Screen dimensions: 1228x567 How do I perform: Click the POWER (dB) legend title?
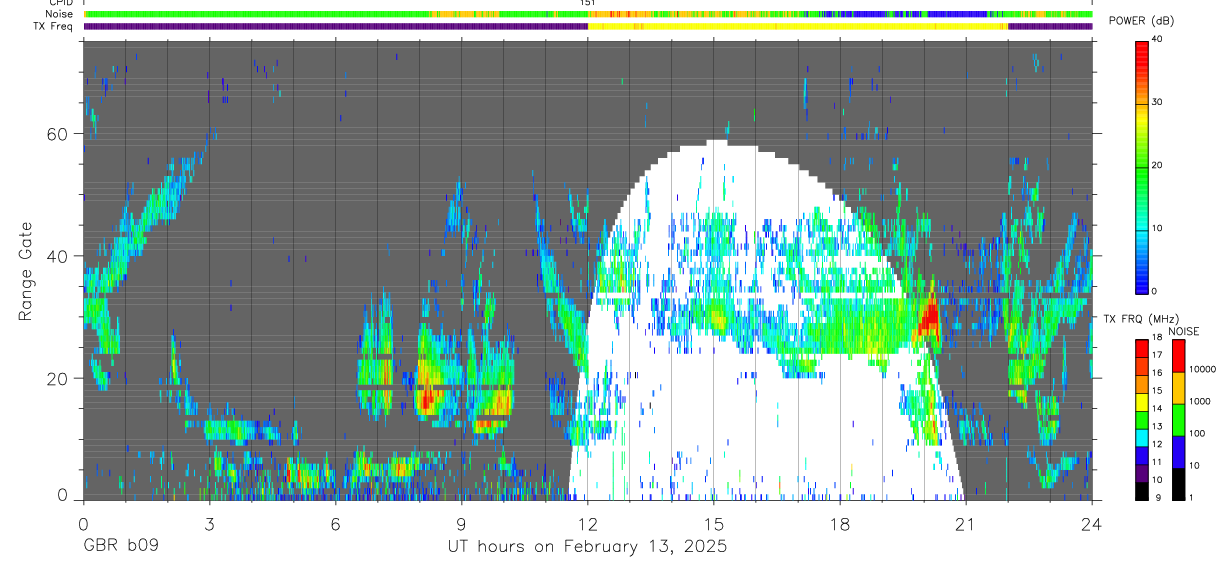tap(1142, 21)
